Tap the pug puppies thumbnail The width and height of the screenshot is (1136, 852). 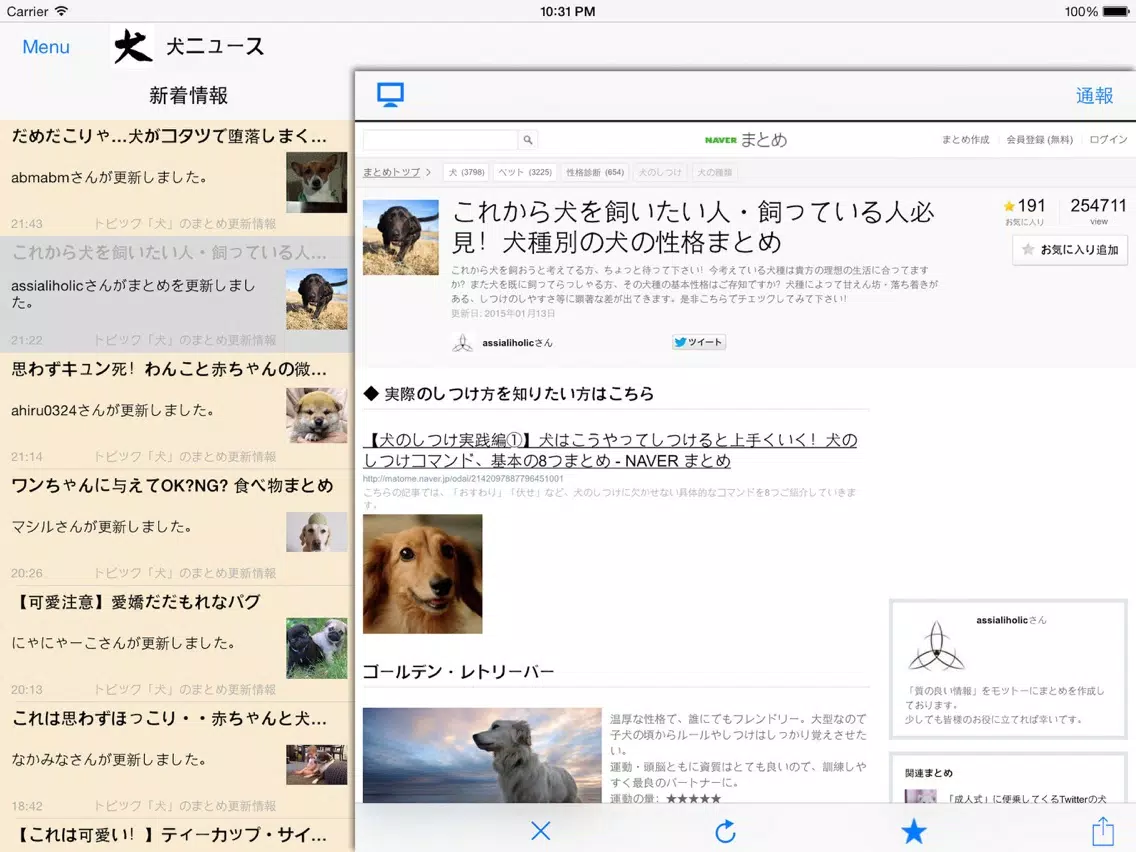coord(317,648)
